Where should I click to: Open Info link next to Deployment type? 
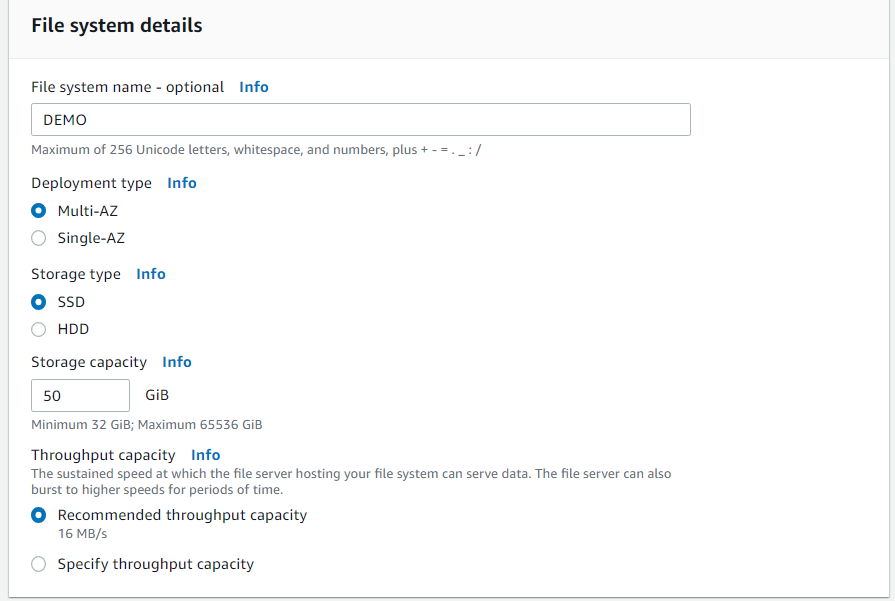point(182,183)
